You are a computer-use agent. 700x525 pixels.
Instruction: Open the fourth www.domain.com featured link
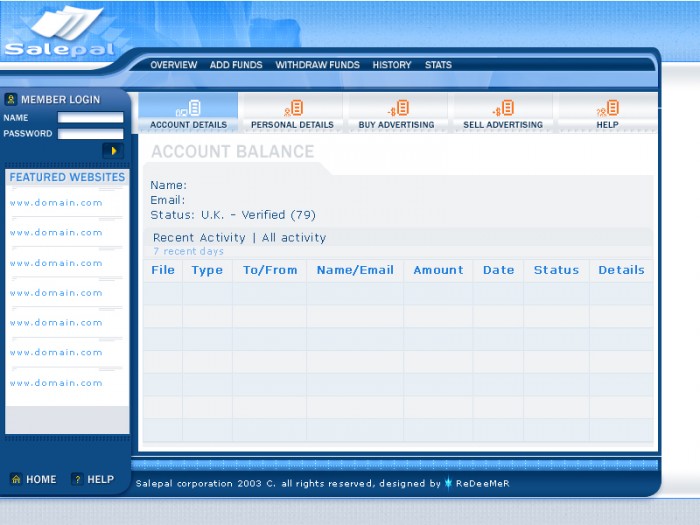[x=56, y=293]
